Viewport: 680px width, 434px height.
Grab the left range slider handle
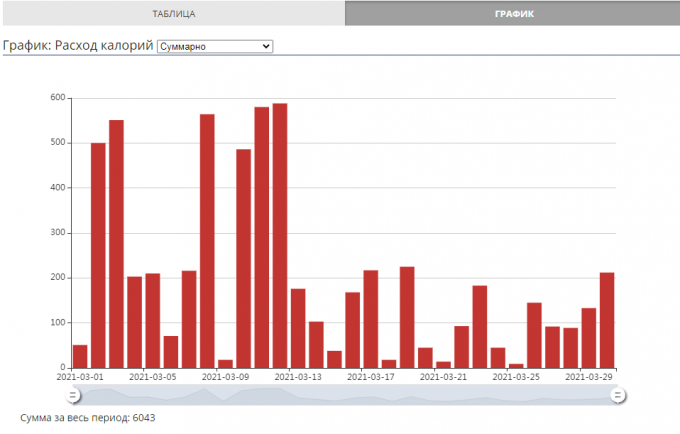(73, 395)
